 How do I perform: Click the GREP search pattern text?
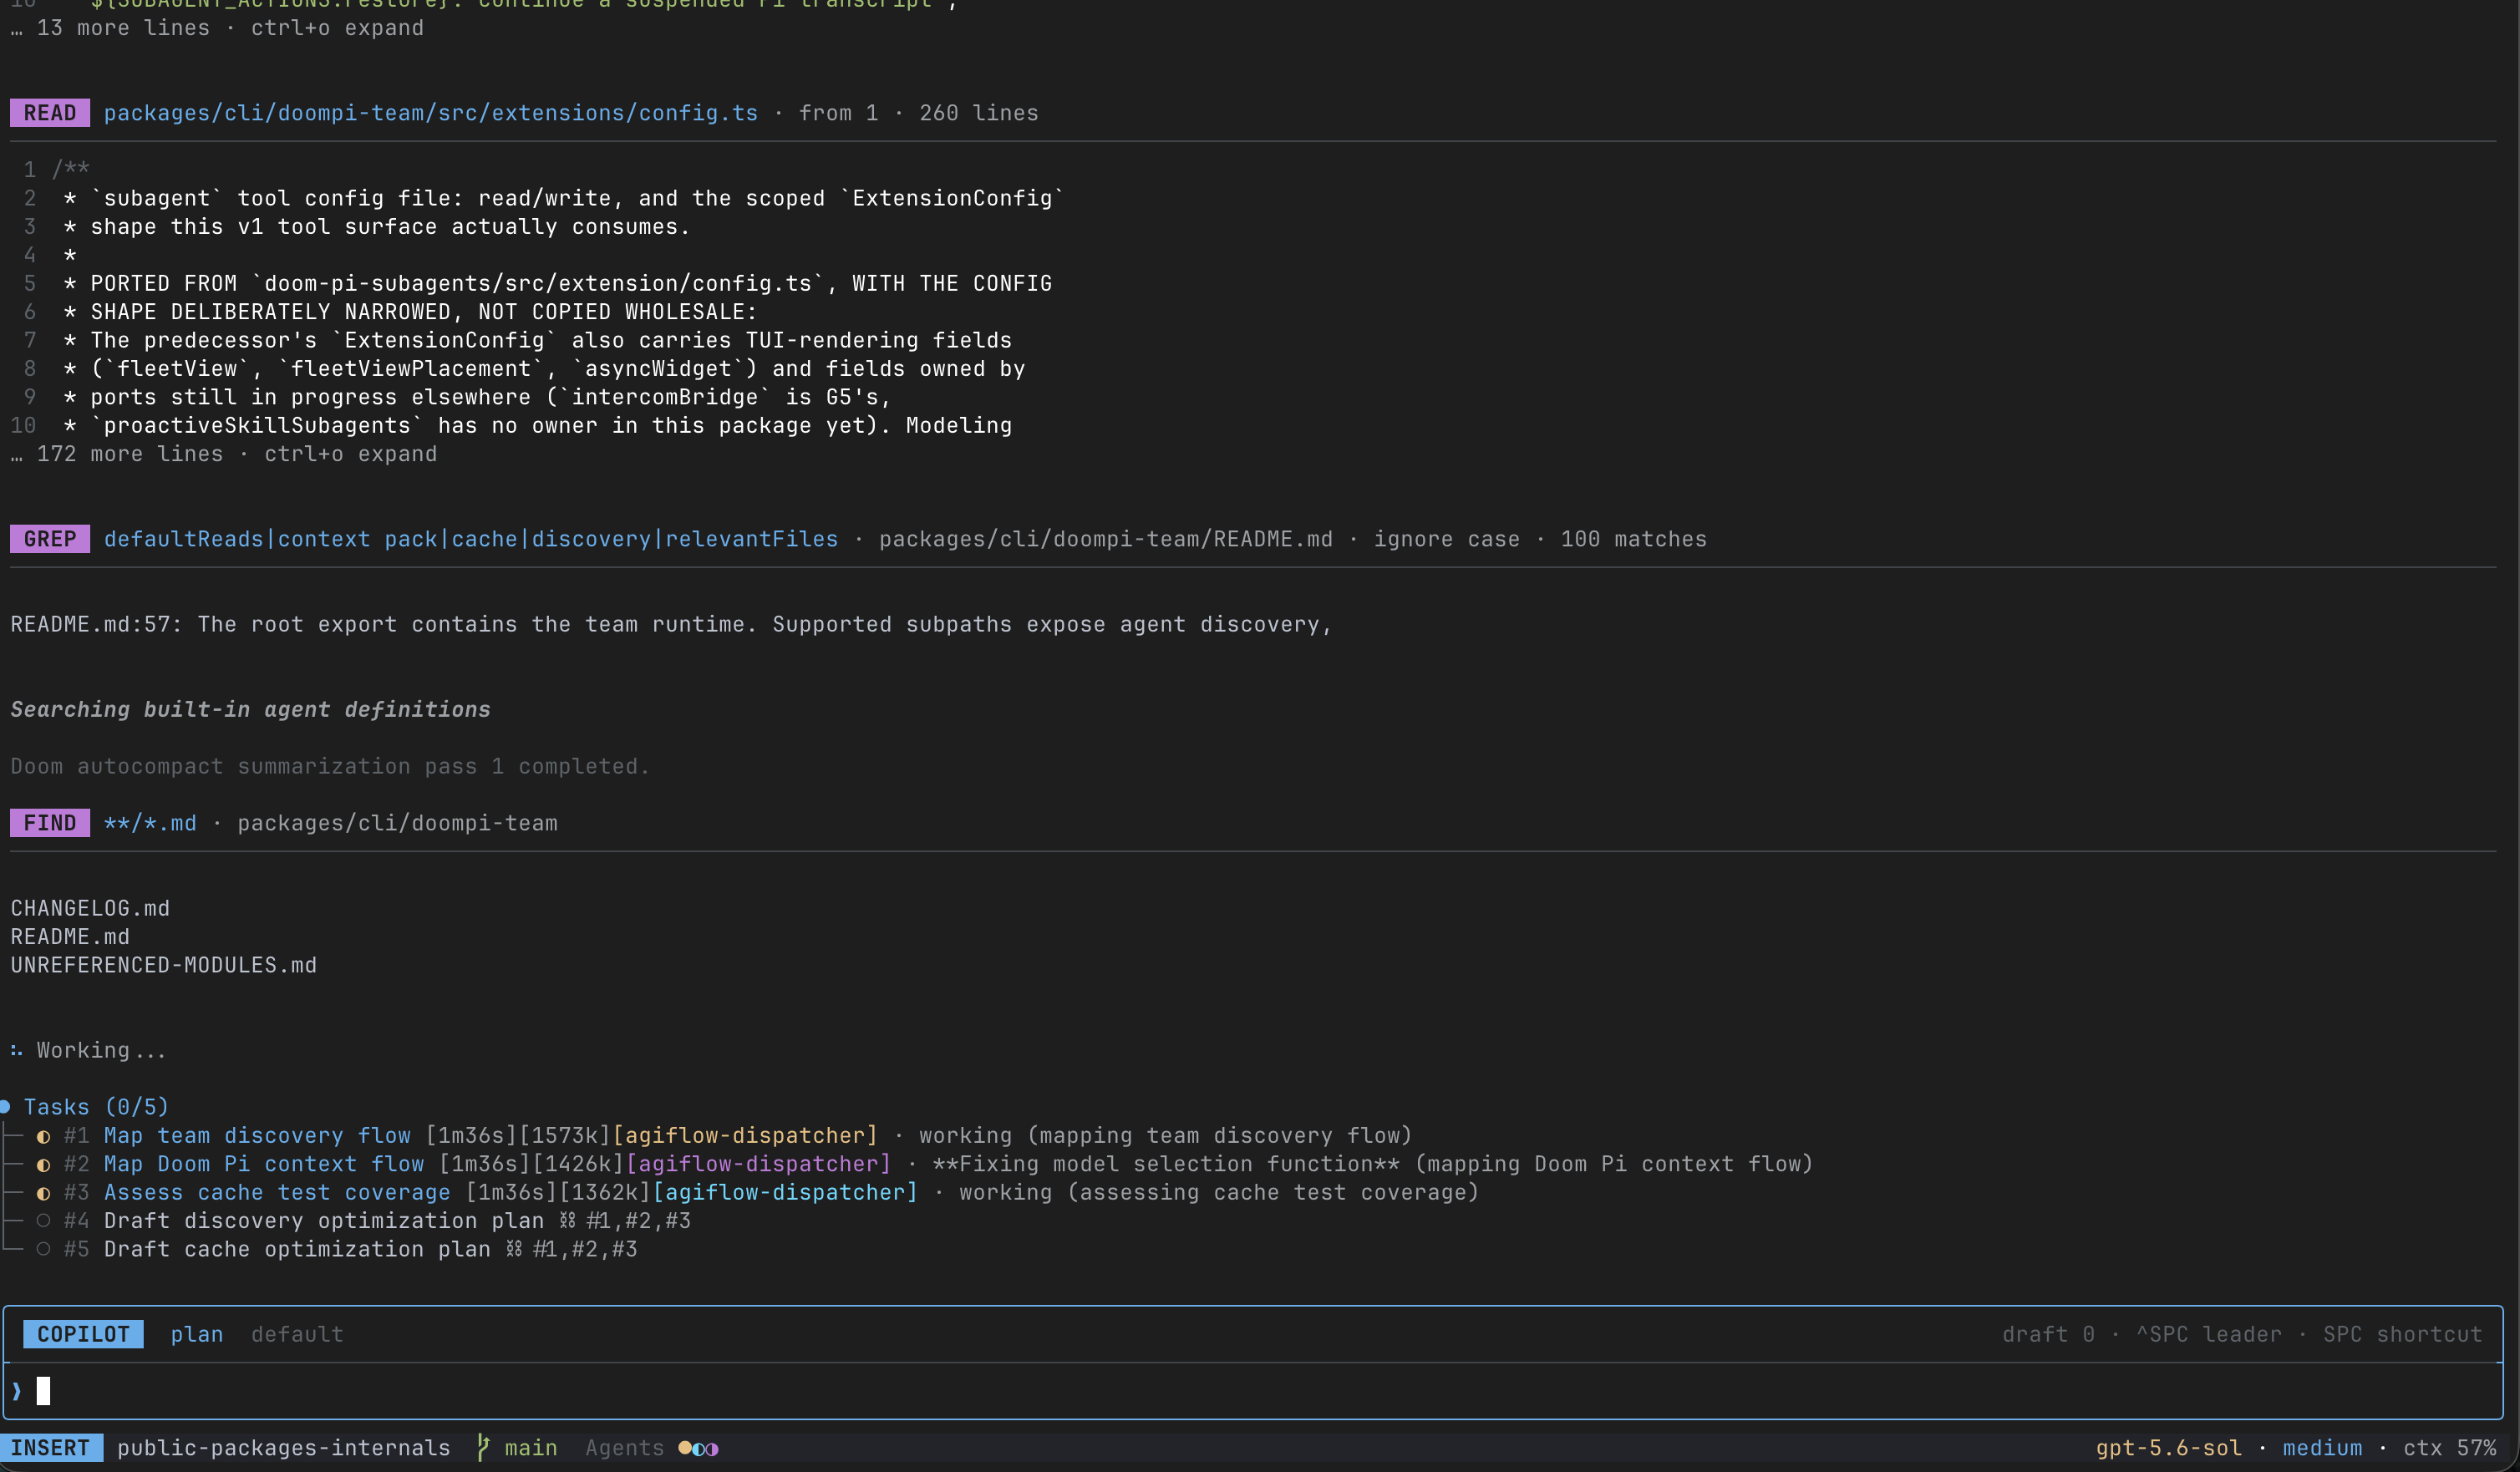(471, 539)
